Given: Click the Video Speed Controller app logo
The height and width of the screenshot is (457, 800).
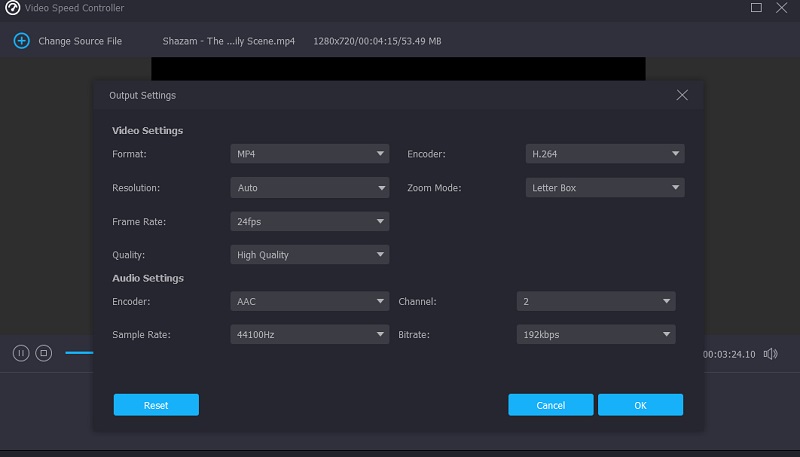Looking at the screenshot, I should [x=13, y=8].
